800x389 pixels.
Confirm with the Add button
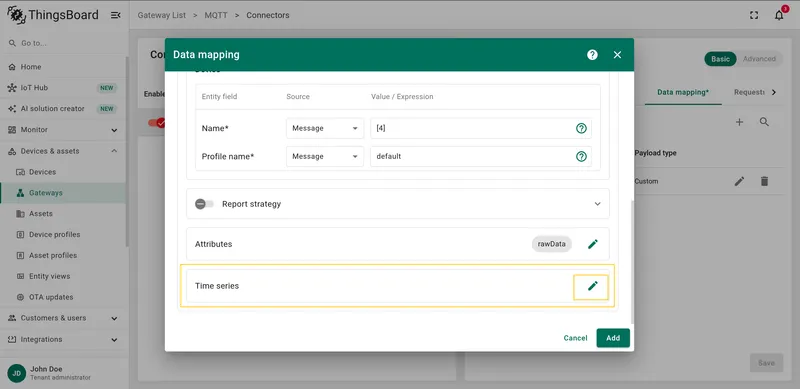pos(613,338)
